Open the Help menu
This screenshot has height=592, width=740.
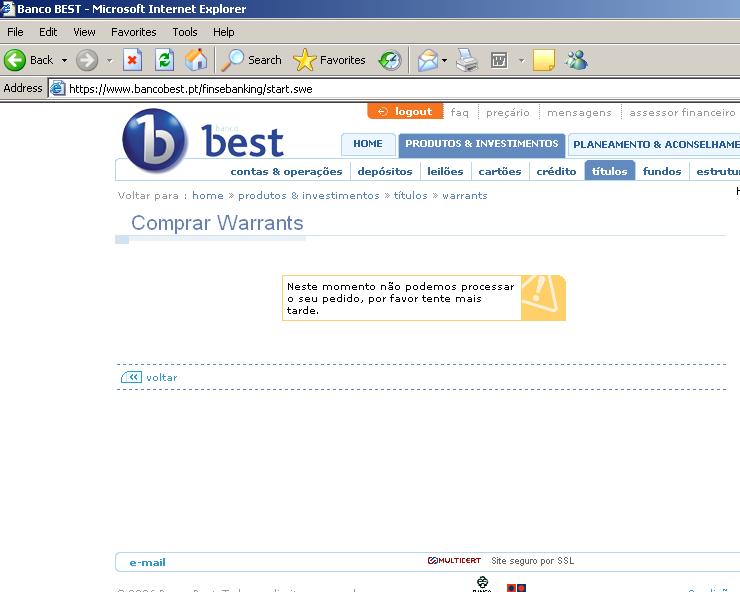point(223,32)
